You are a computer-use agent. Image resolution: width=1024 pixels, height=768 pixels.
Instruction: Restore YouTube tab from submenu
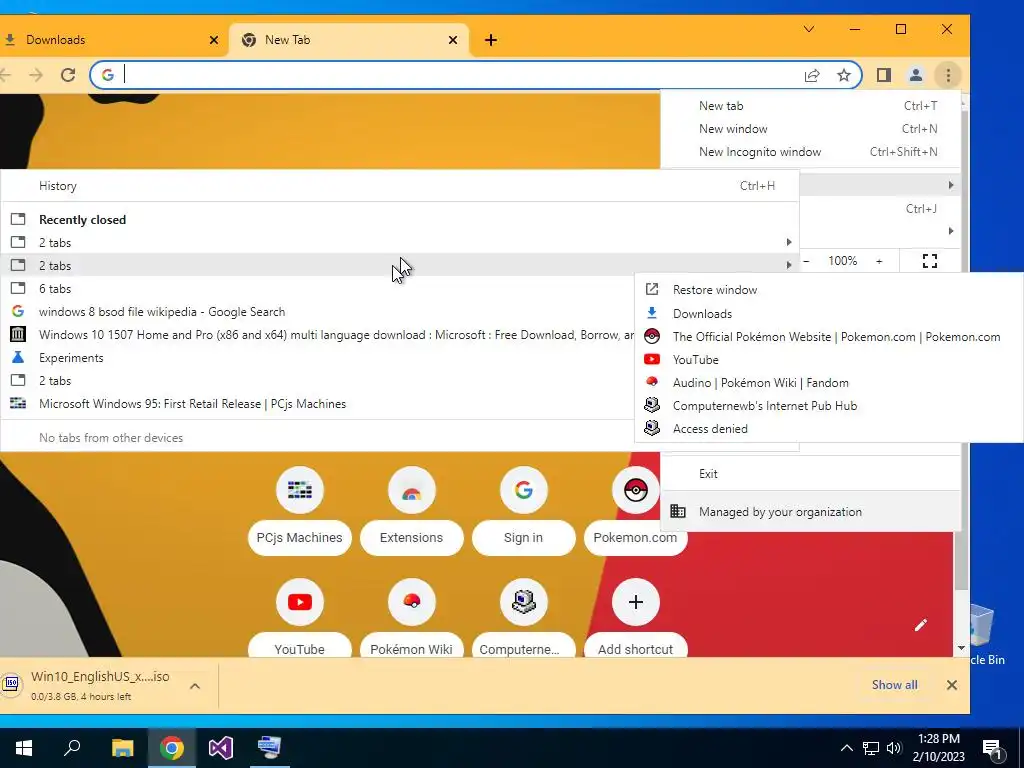click(x=829, y=360)
